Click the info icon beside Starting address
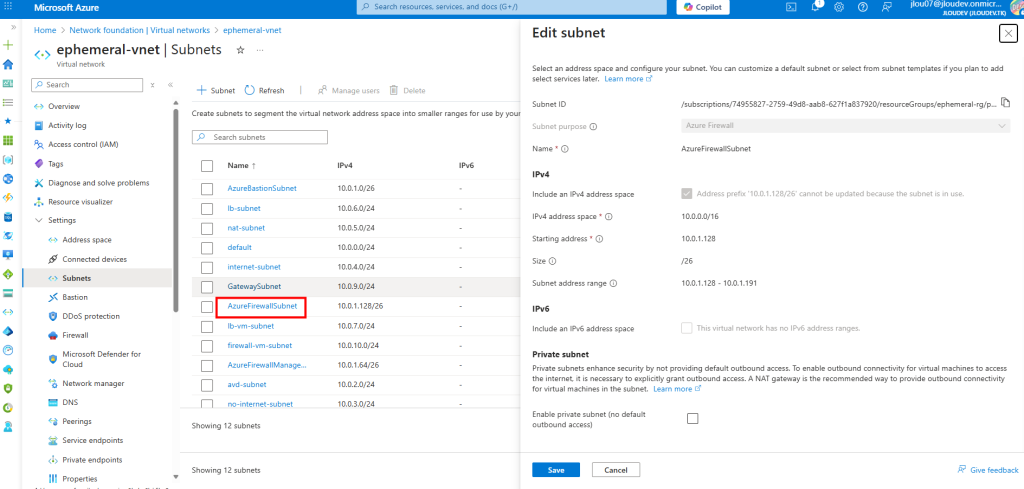Viewport: 1024px width, 489px height. (x=600, y=239)
